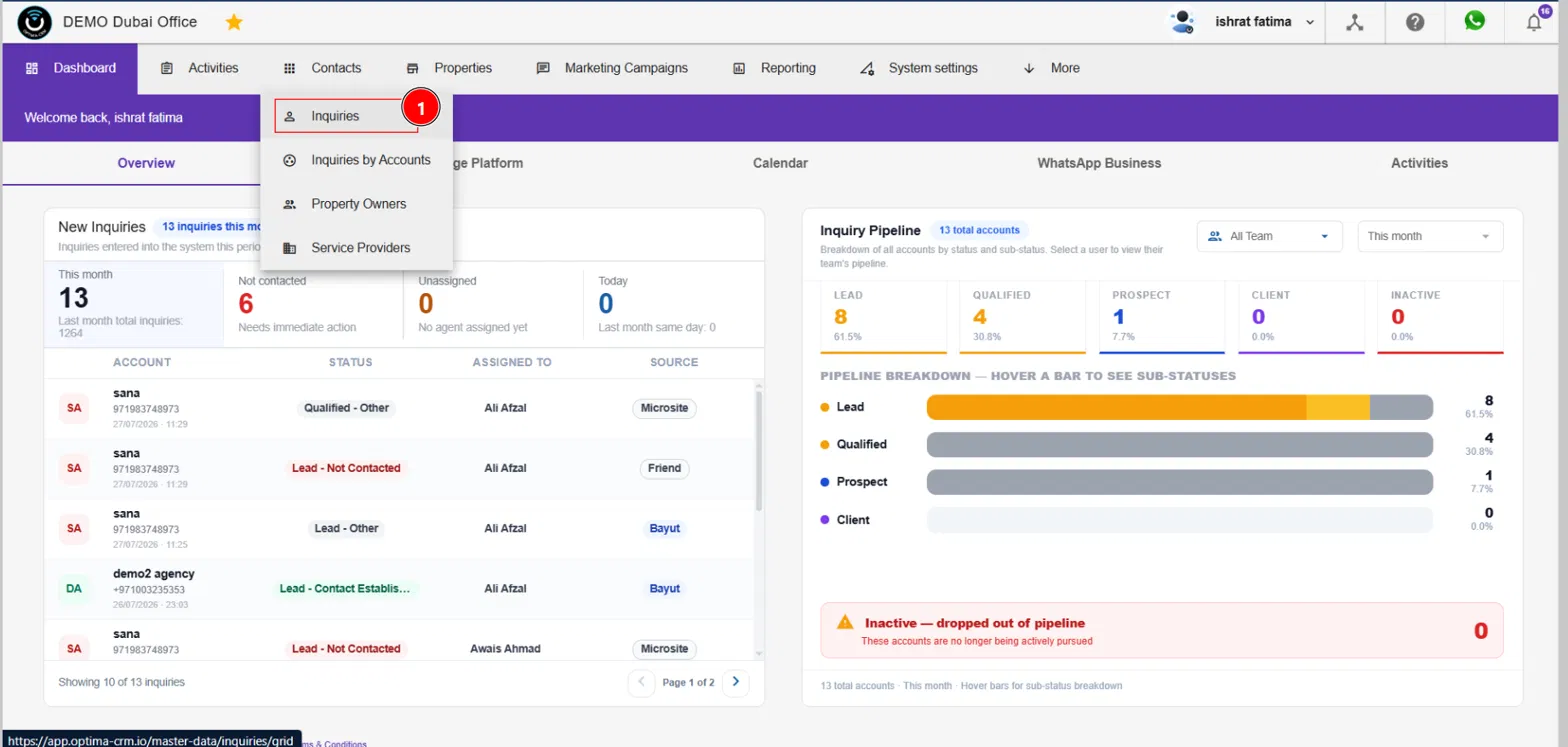This screenshot has width=1568, height=747.
Task: Click the help question mark icon
Action: point(1415,22)
